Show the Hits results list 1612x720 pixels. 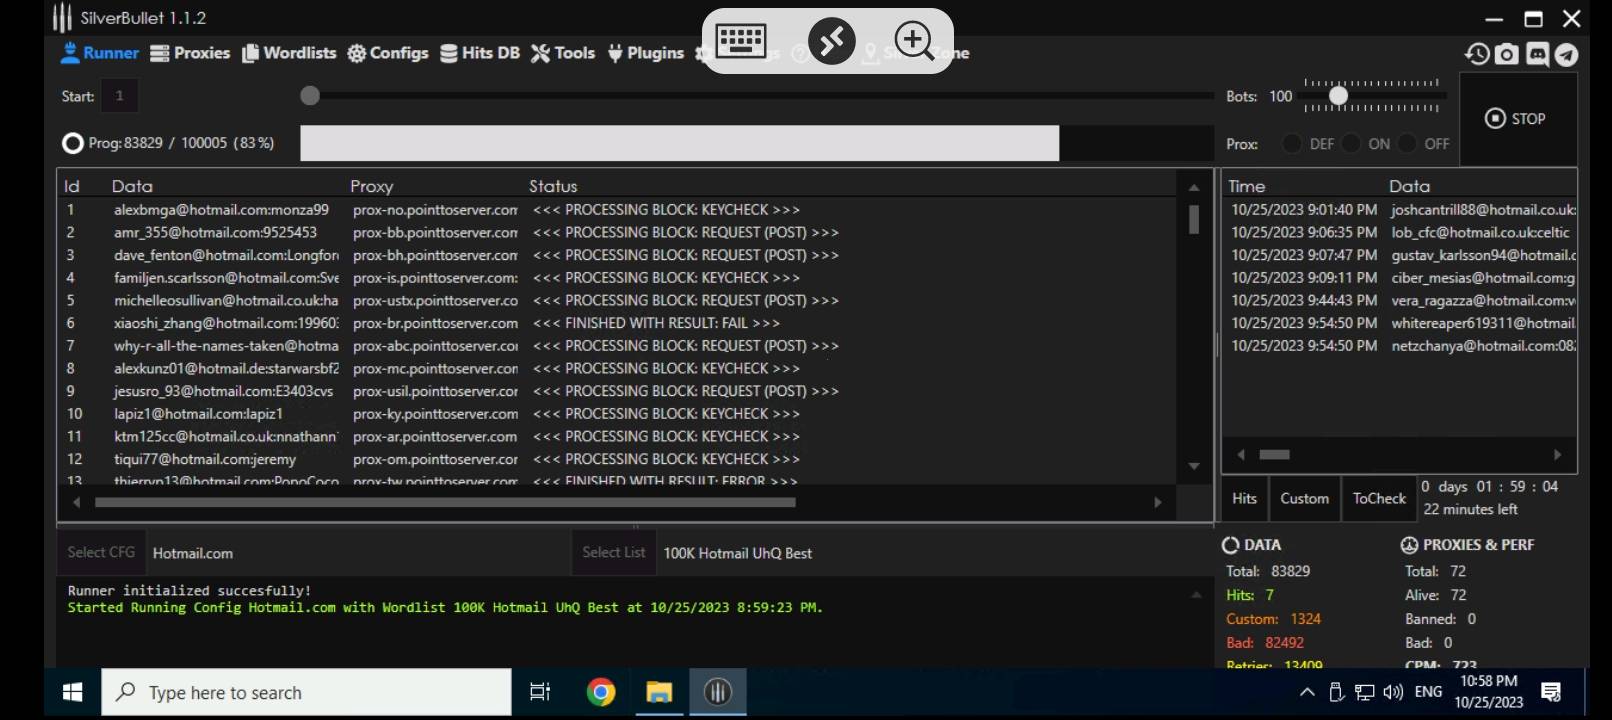(x=1244, y=498)
